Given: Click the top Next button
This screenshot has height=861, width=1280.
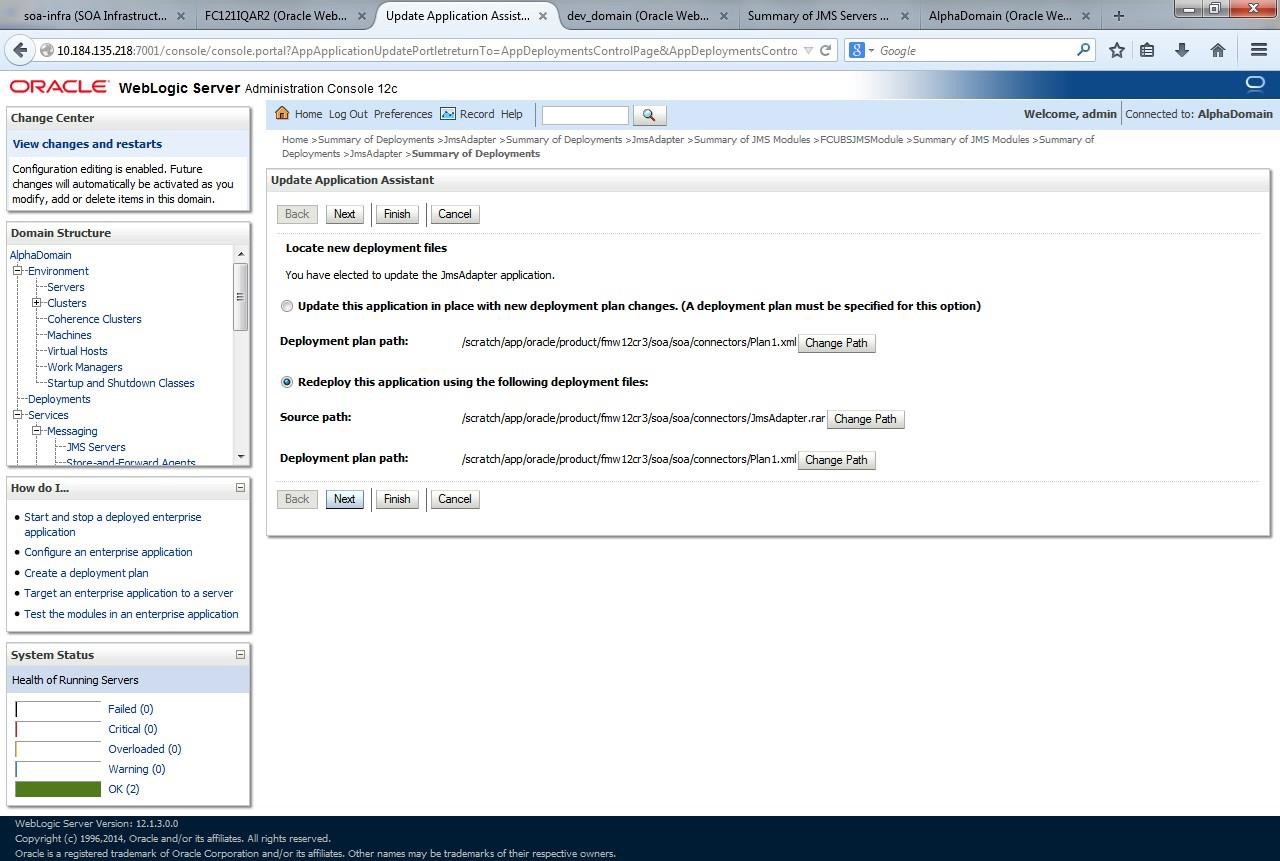Looking at the screenshot, I should 344,214.
